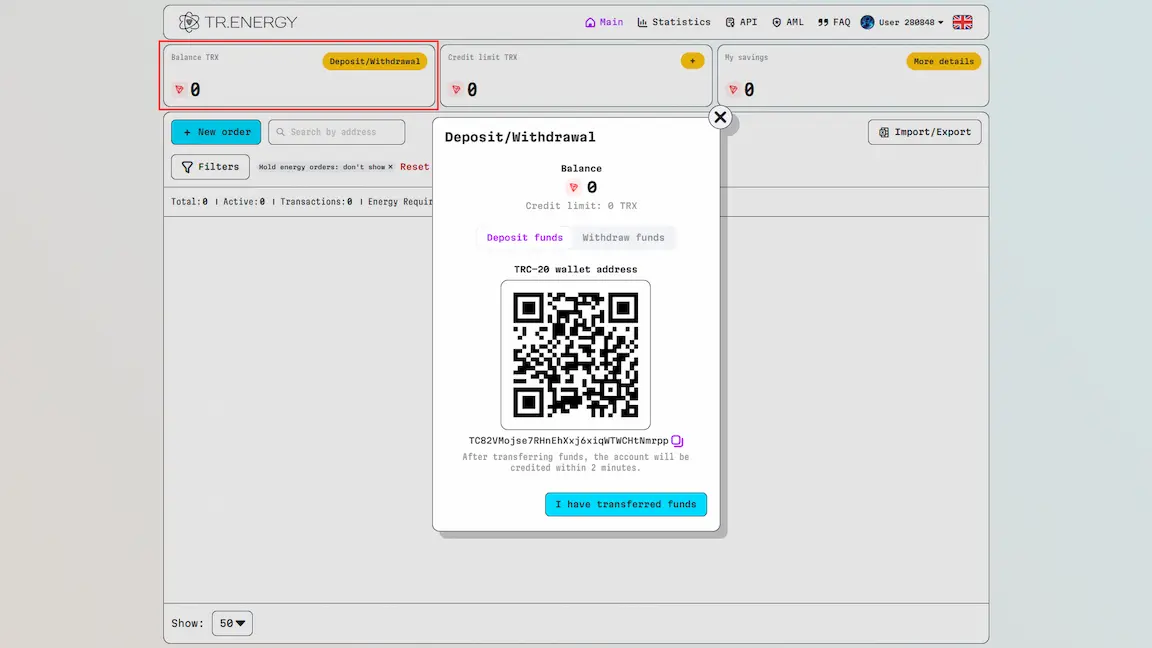Image resolution: width=1152 pixels, height=648 pixels.
Task: Switch to the Withdraw funds tab
Action: tap(623, 237)
